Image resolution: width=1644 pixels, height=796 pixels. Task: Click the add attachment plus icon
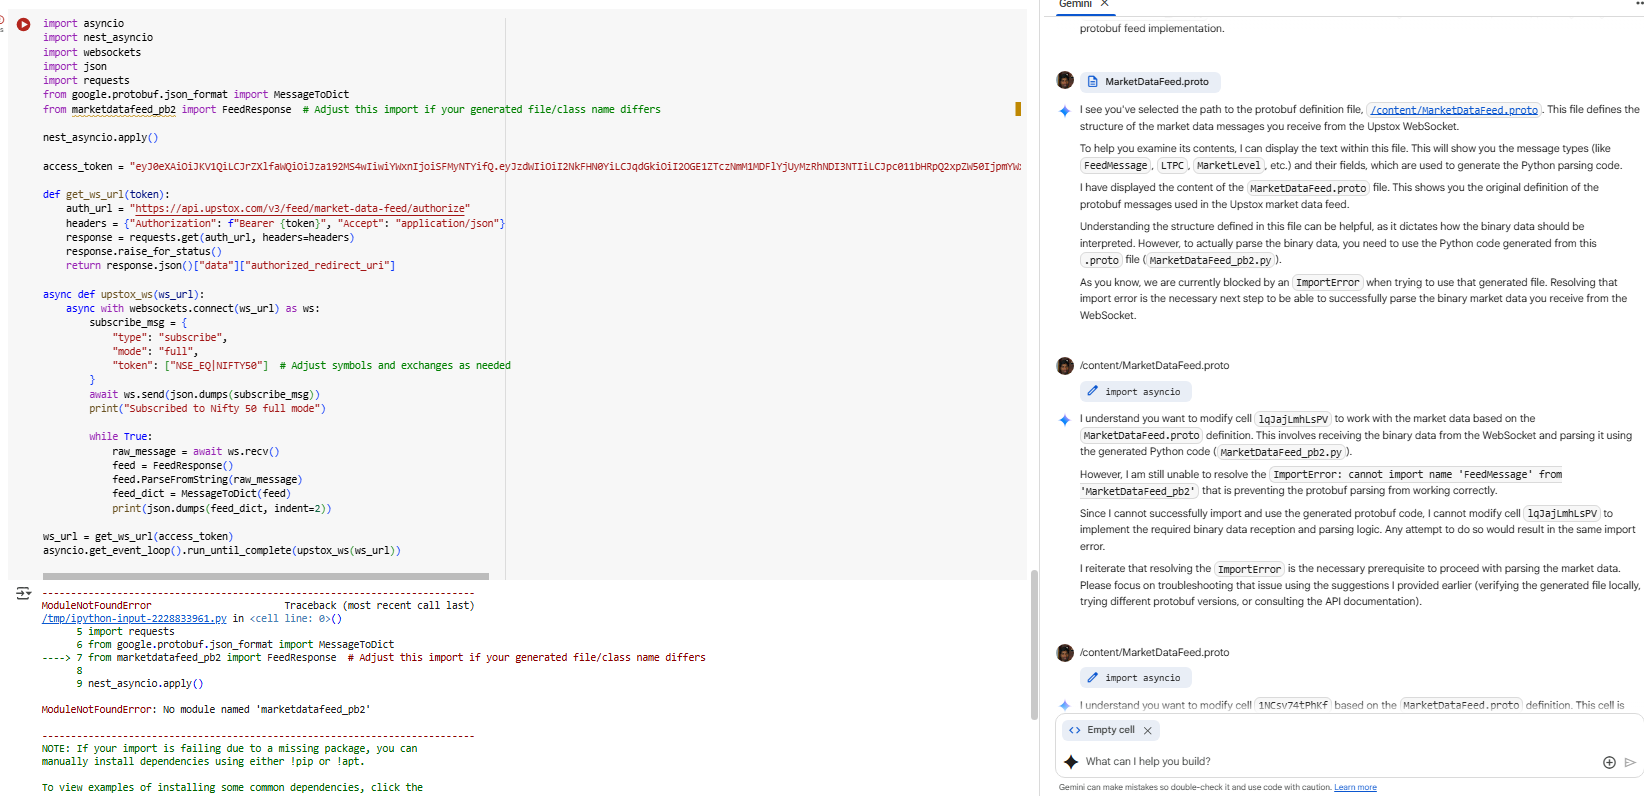click(x=1609, y=762)
